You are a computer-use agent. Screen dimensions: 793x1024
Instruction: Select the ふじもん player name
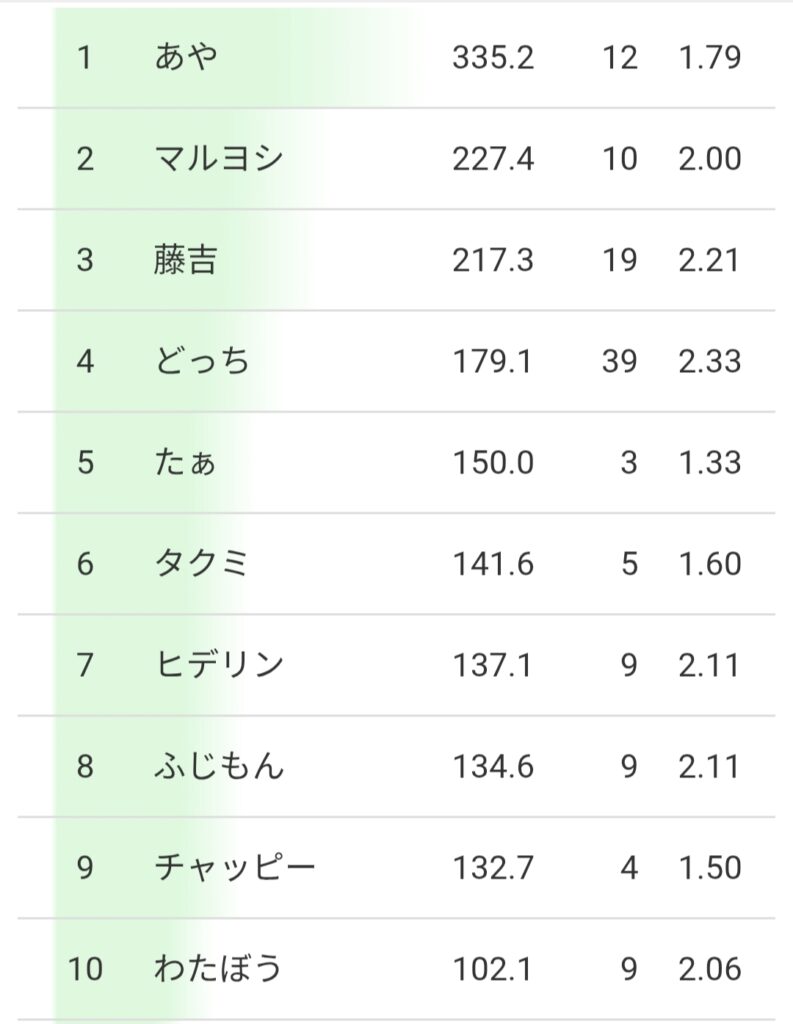coord(219,767)
